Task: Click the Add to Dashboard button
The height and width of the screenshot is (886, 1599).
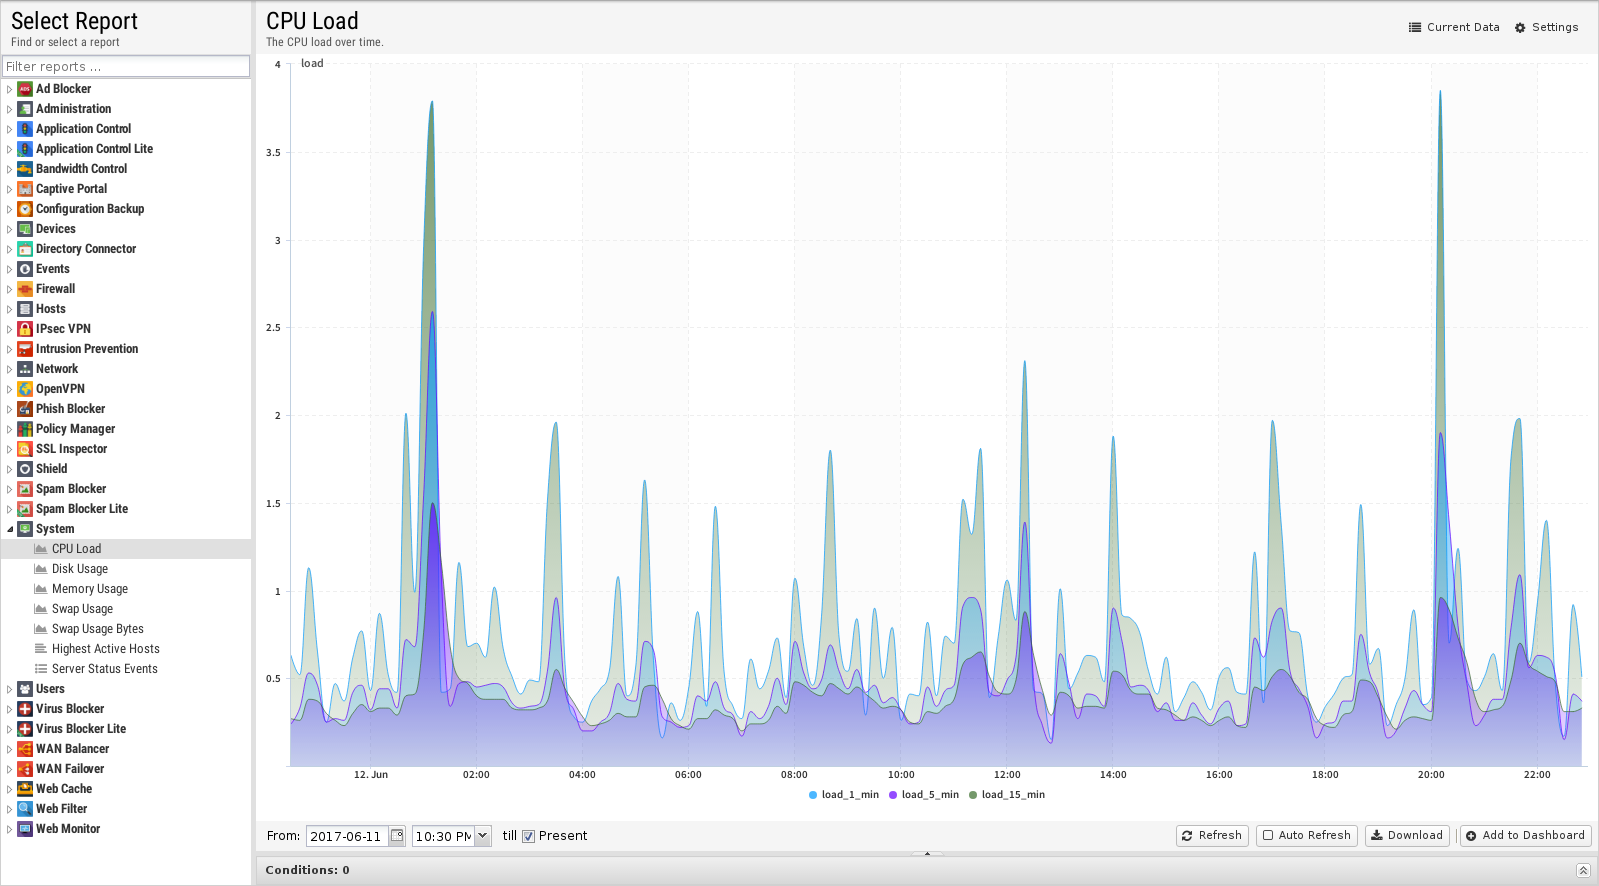Action: tap(1524, 835)
